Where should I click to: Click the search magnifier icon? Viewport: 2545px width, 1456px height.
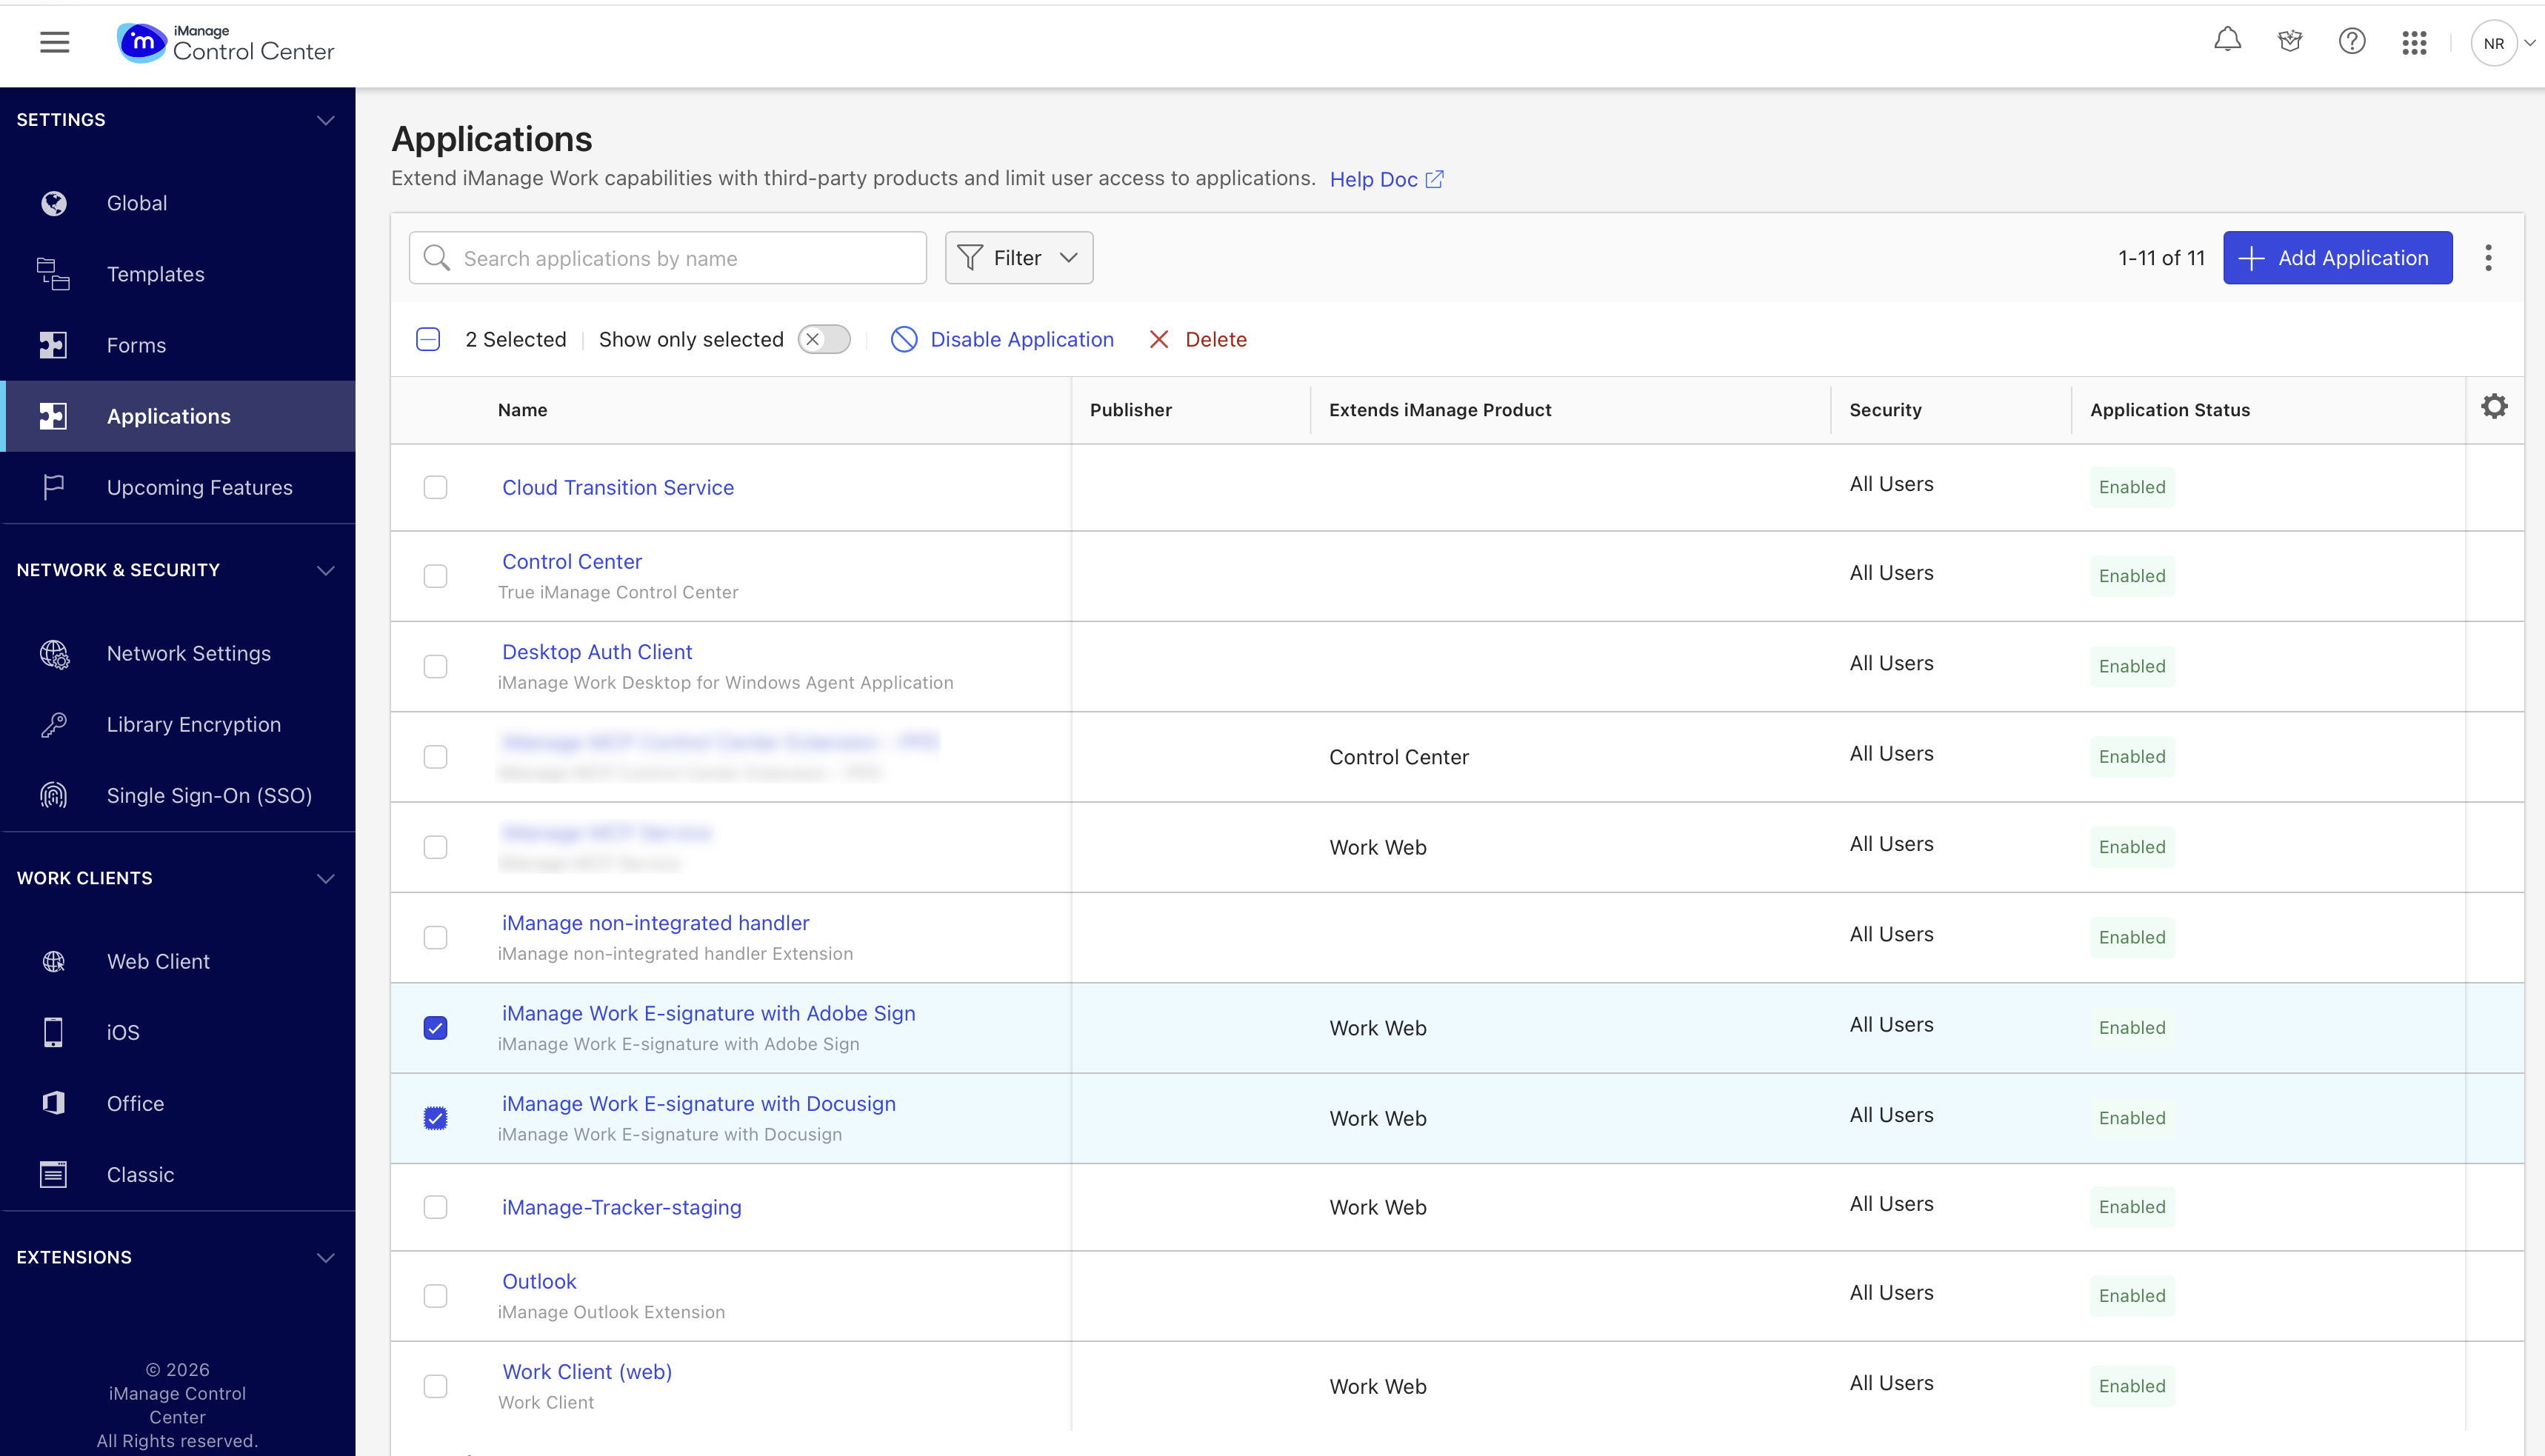(x=437, y=258)
